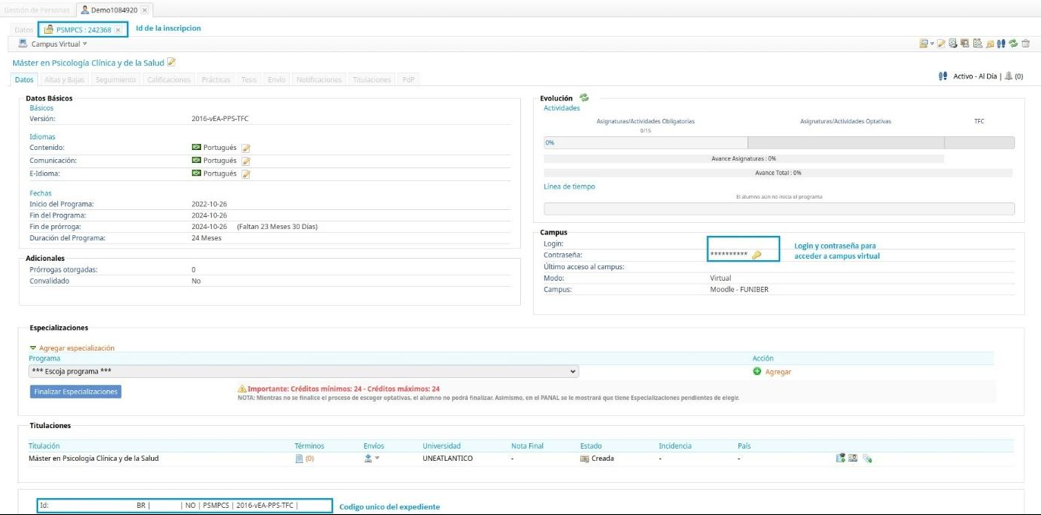Image resolution: width=1041 pixels, height=515 pixels.
Task: Collapse the Agregar especialización section
Action: coord(33,348)
